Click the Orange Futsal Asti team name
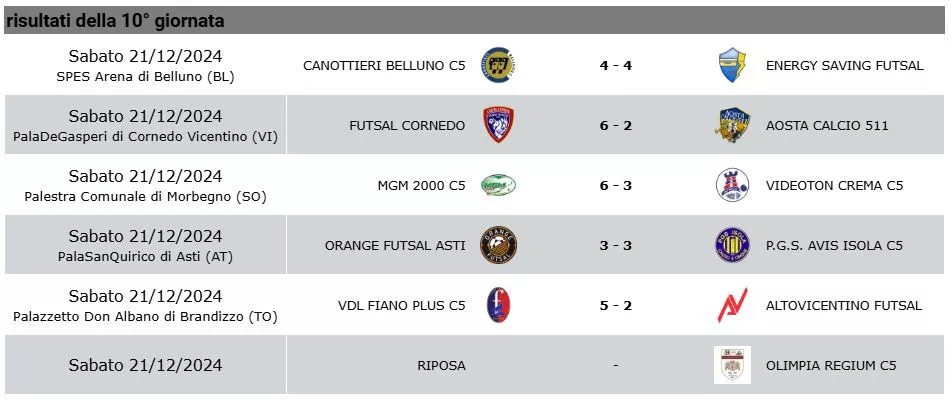Screen dimensions: 952x400 [x=395, y=245]
